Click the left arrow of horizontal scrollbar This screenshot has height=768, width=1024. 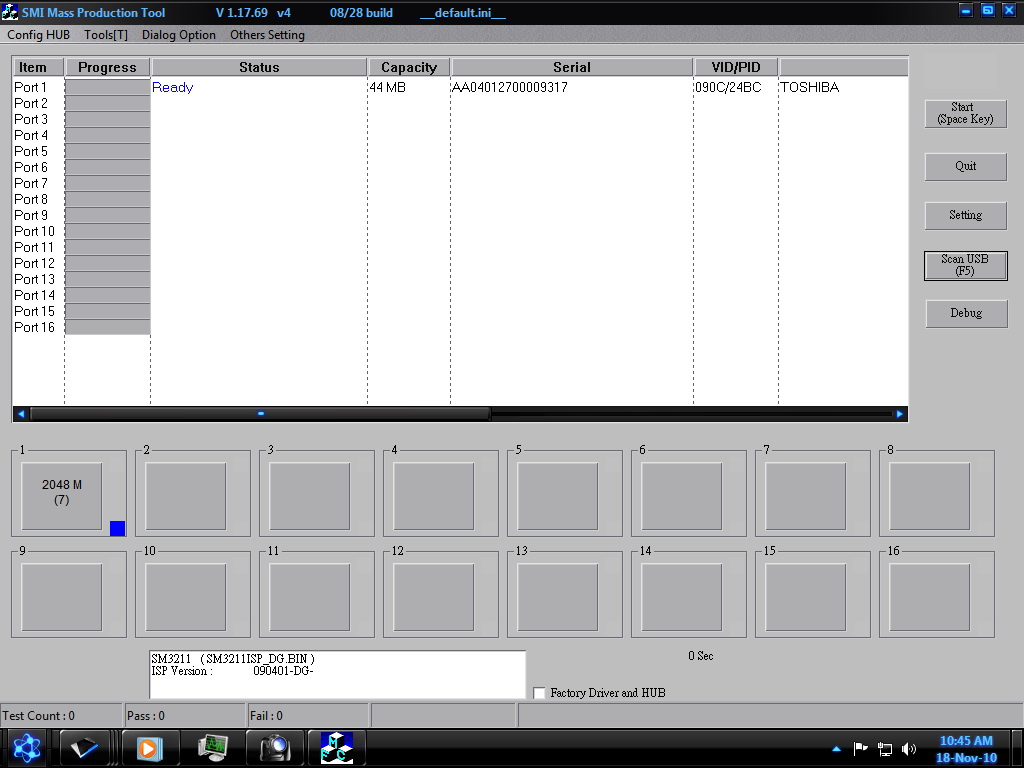tap(21, 413)
